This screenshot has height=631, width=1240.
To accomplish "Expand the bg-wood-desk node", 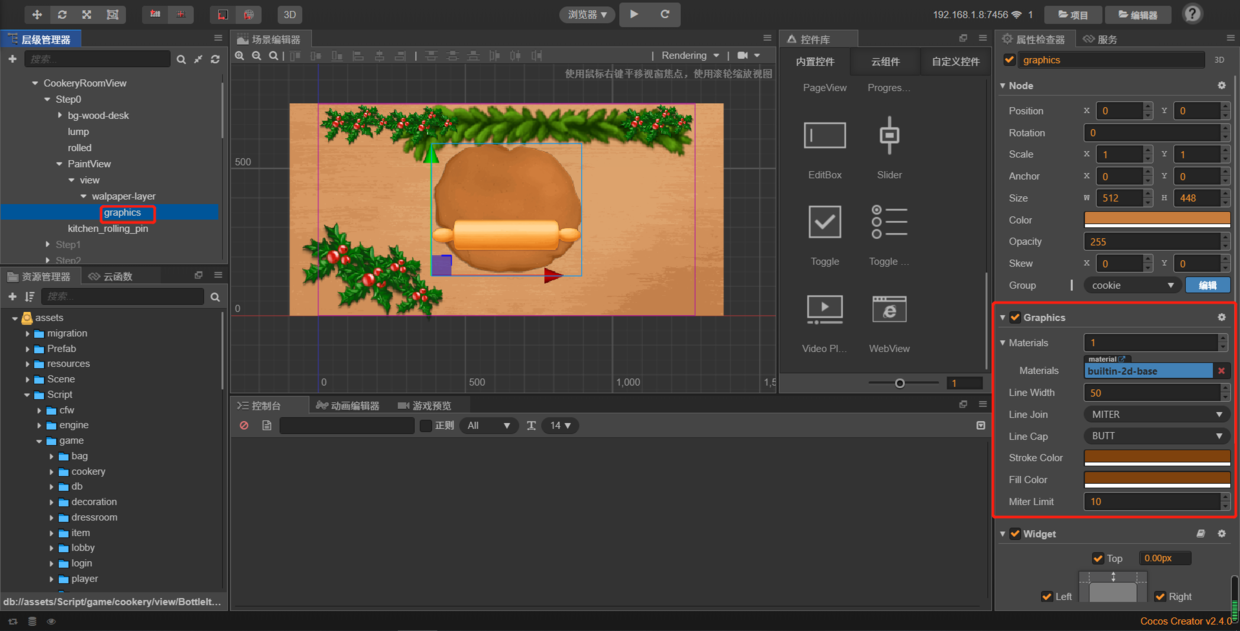I will [60, 115].
